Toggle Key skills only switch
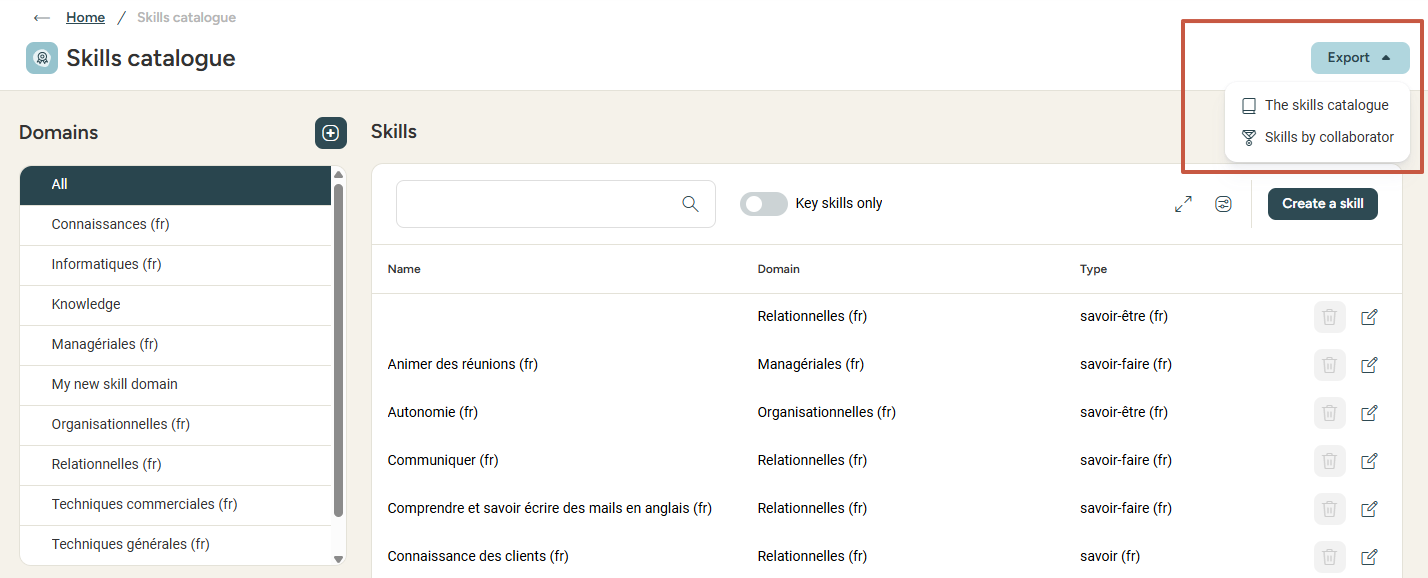This screenshot has height=578, width=1428. click(763, 204)
